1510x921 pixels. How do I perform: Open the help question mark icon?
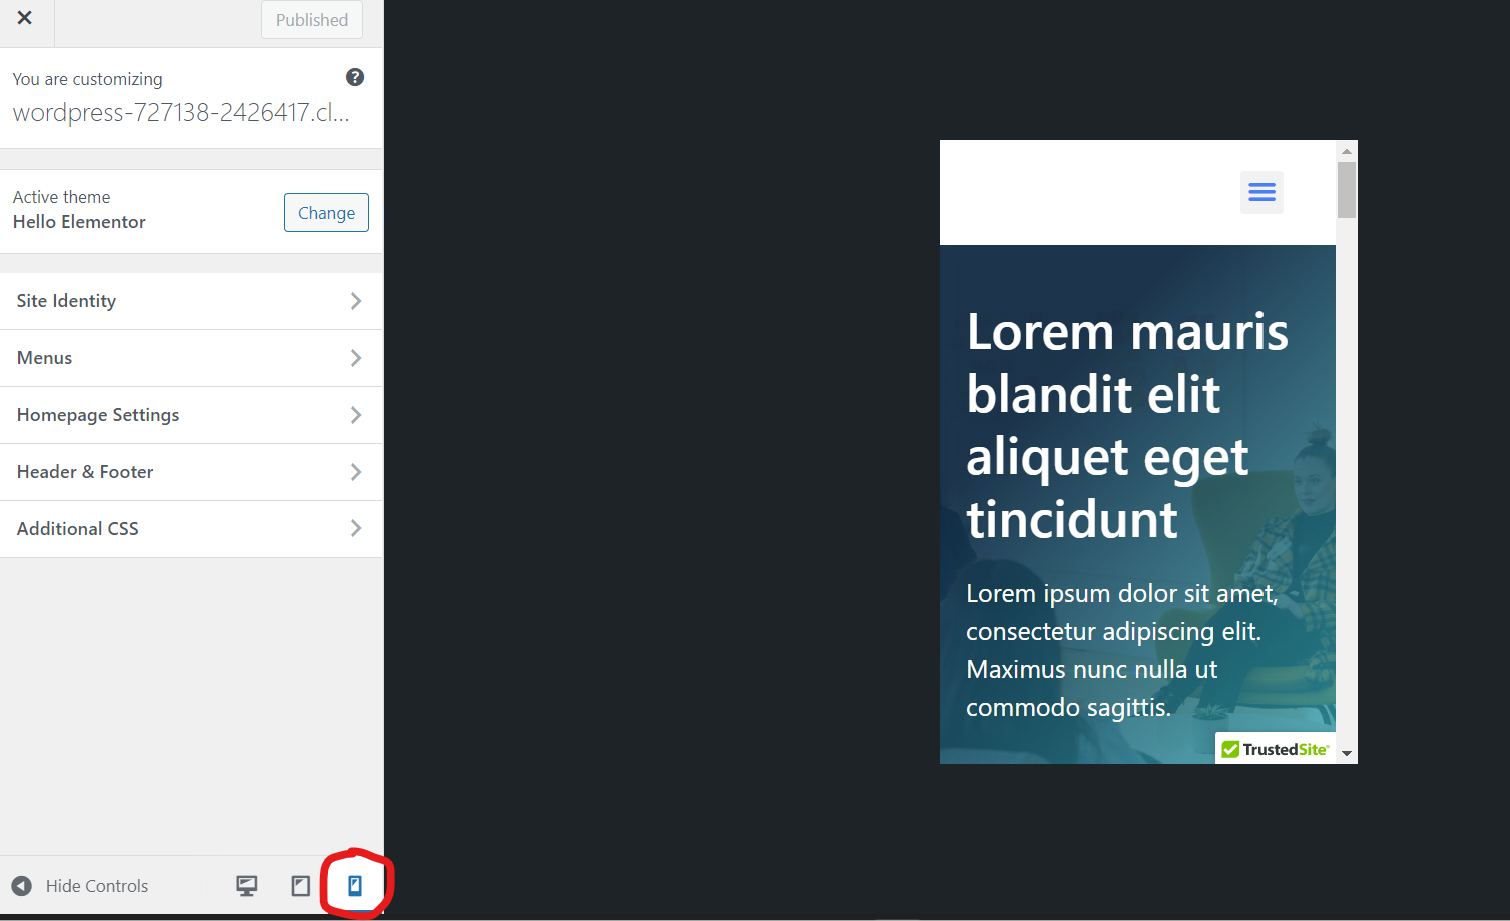(x=355, y=76)
